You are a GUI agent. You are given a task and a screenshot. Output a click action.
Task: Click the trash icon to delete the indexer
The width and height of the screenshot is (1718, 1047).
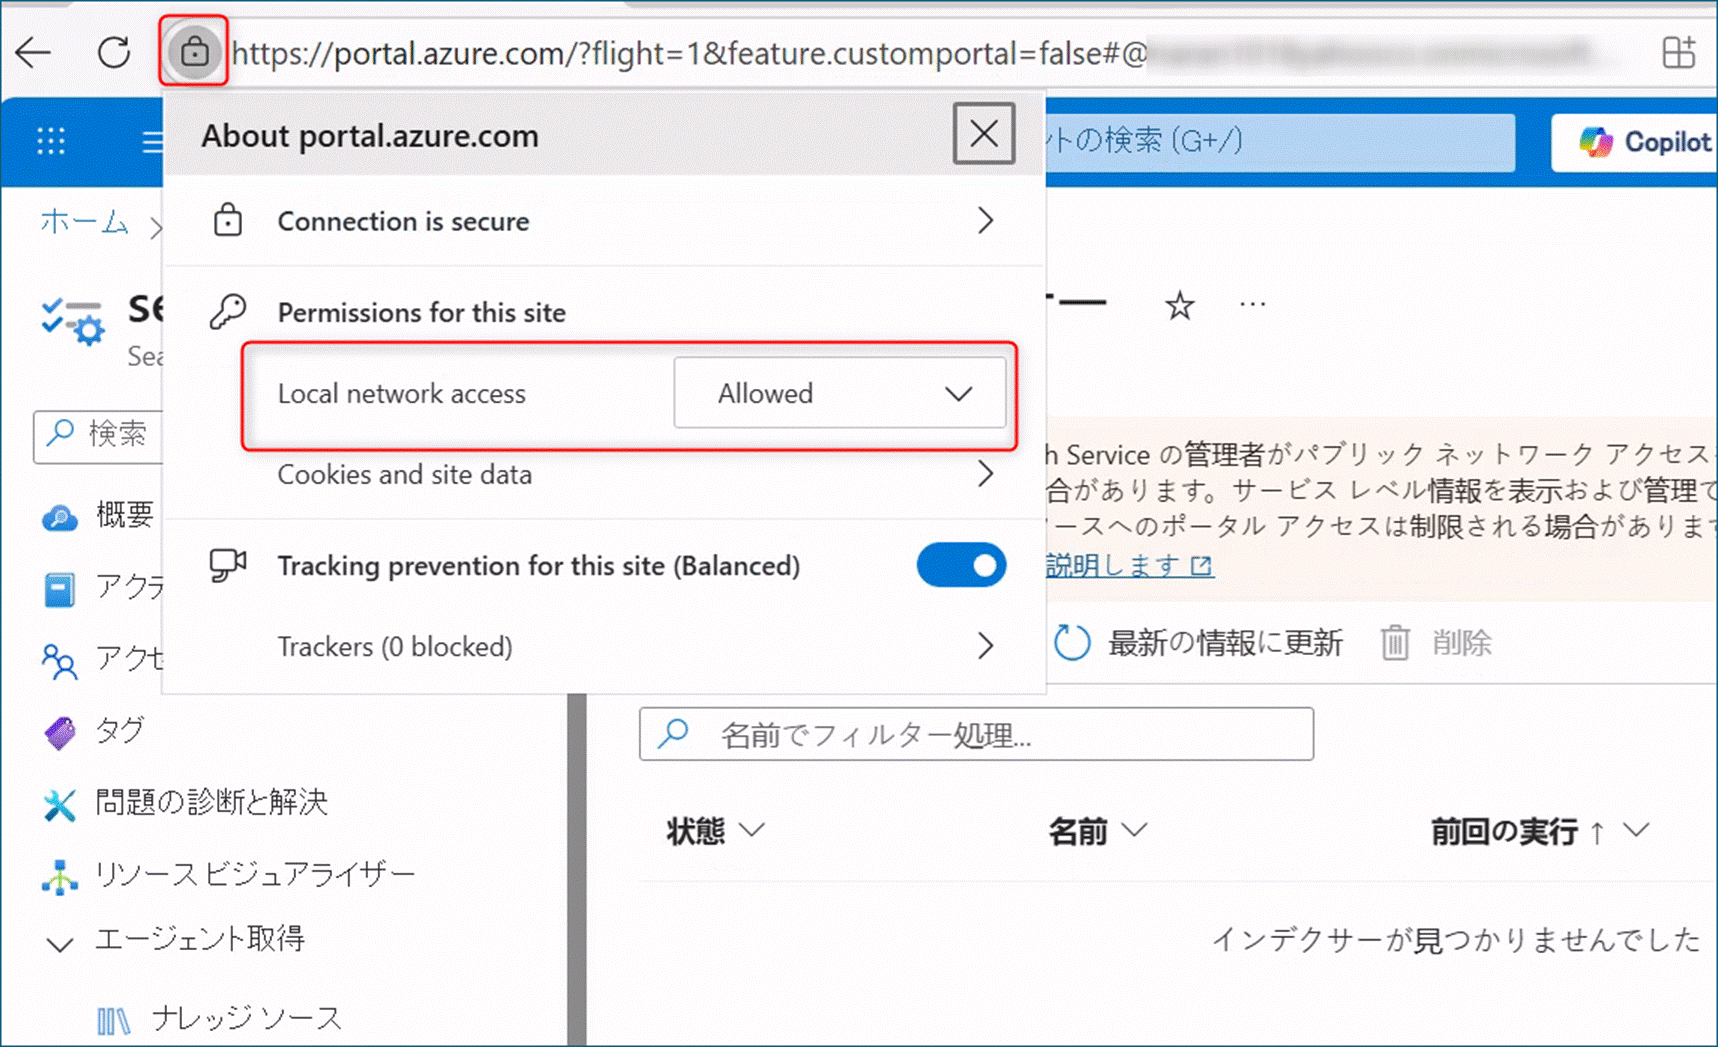[1396, 643]
